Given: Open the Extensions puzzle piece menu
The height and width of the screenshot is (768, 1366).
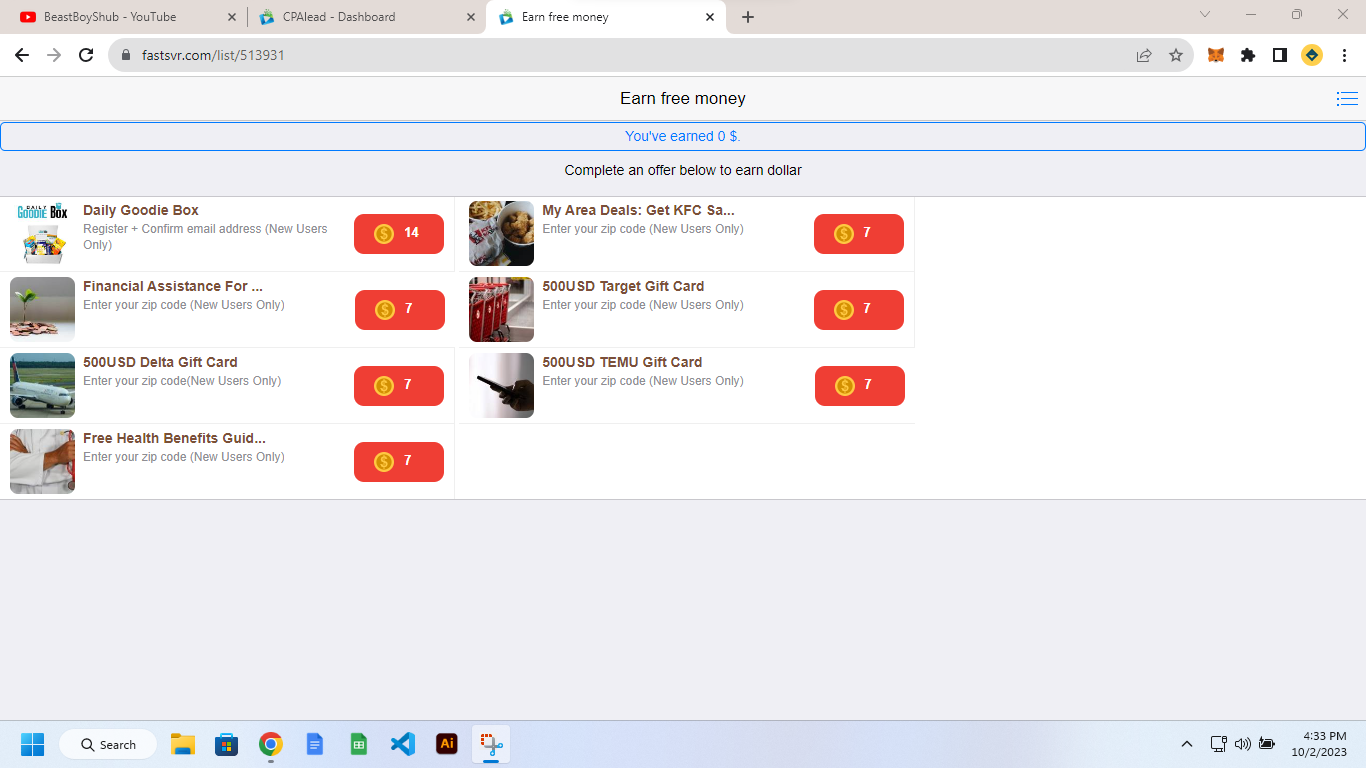Looking at the screenshot, I should pyautogui.click(x=1248, y=56).
